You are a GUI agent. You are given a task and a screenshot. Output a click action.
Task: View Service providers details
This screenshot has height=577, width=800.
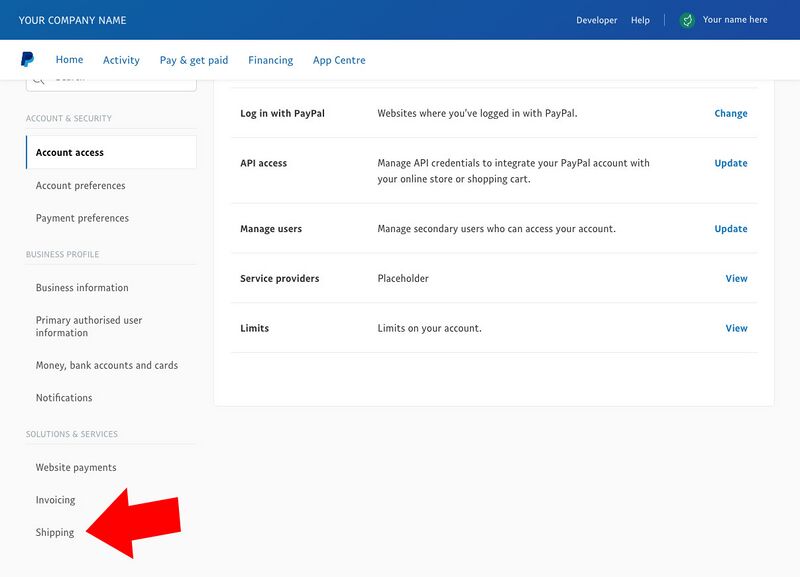(737, 278)
